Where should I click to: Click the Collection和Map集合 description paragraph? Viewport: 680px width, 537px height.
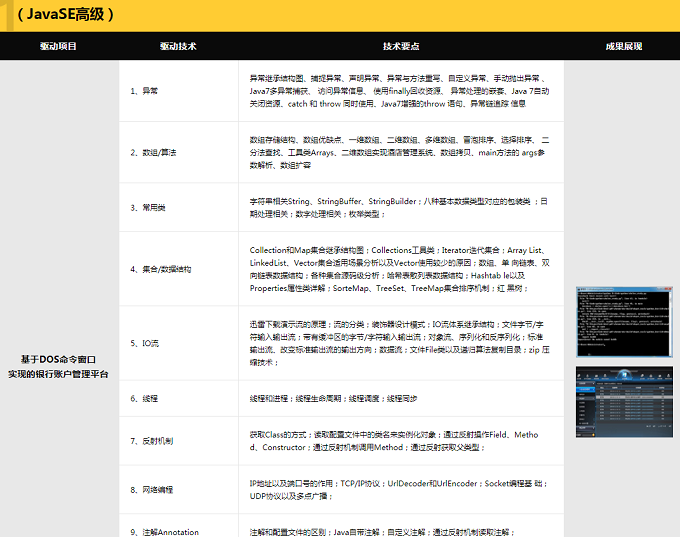click(x=398, y=269)
